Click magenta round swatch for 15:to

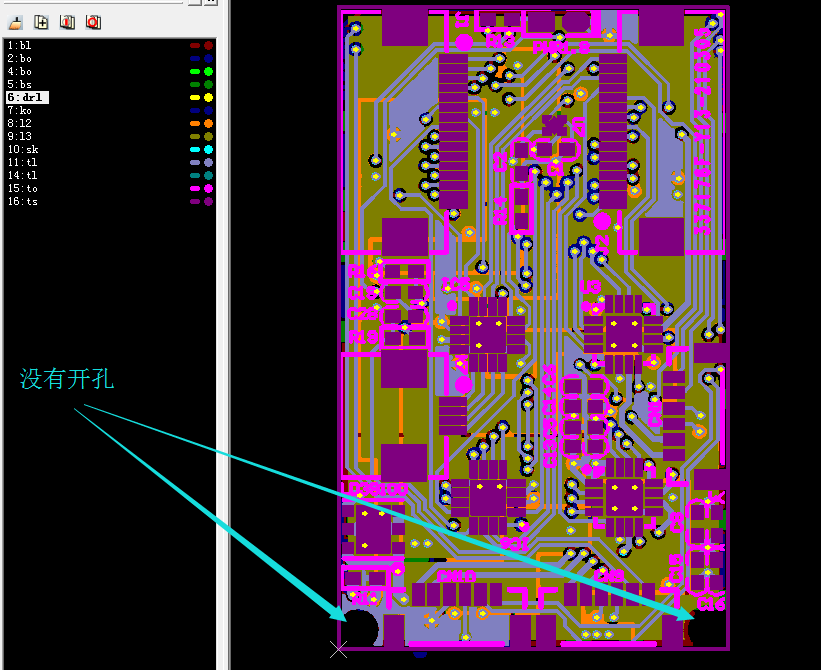208,188
